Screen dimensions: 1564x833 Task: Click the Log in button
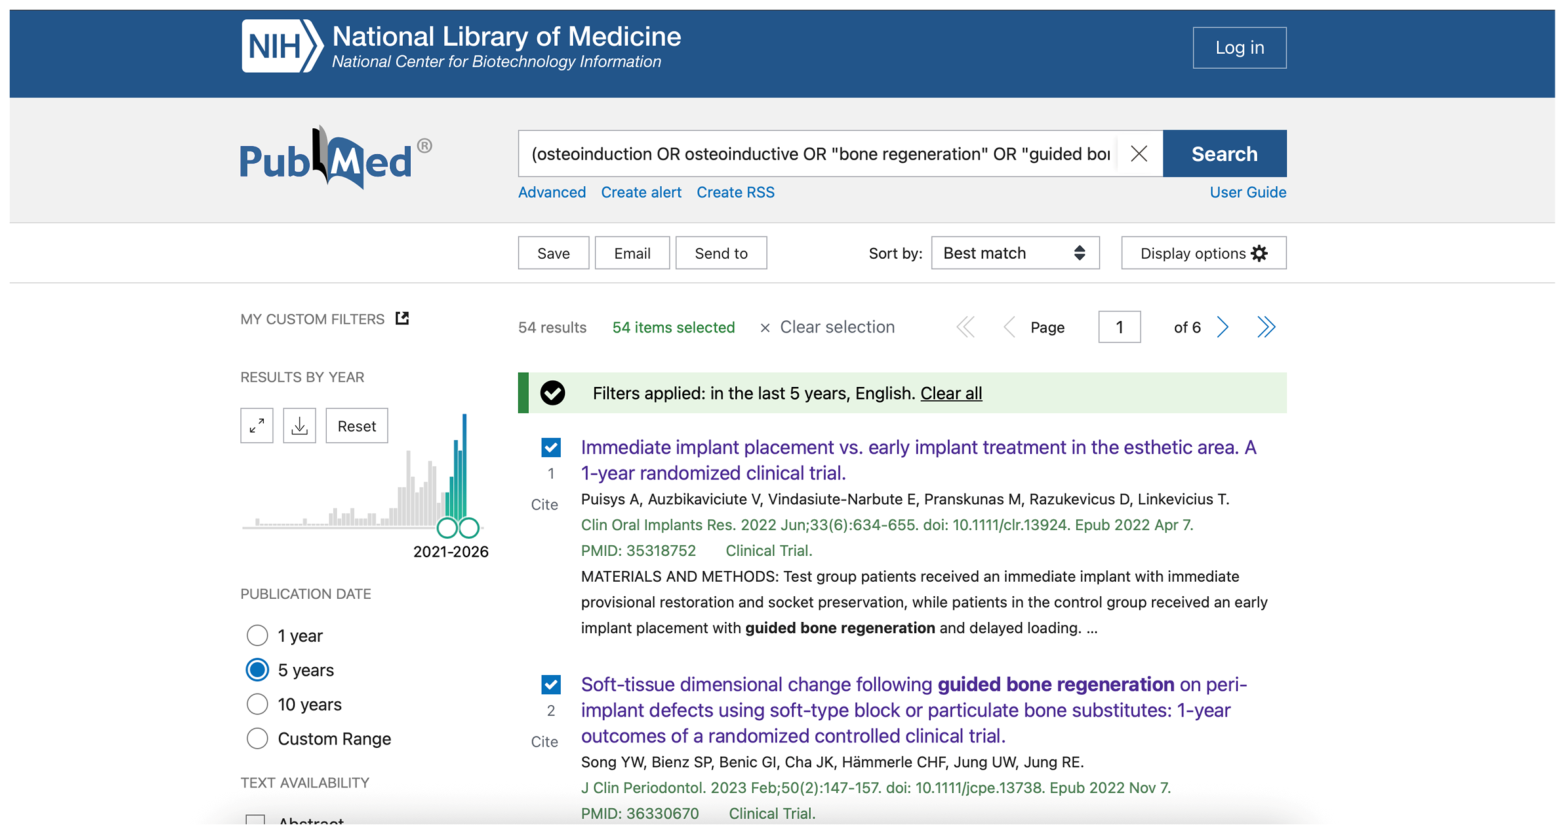click(1239, 47)
